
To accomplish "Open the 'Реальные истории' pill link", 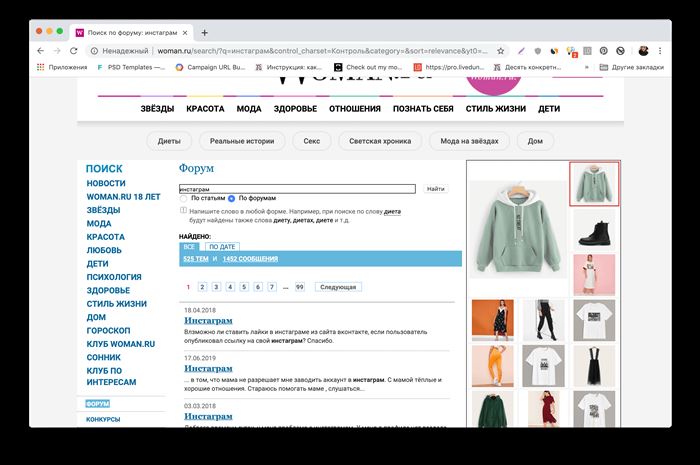I will [x=242, y=141].
